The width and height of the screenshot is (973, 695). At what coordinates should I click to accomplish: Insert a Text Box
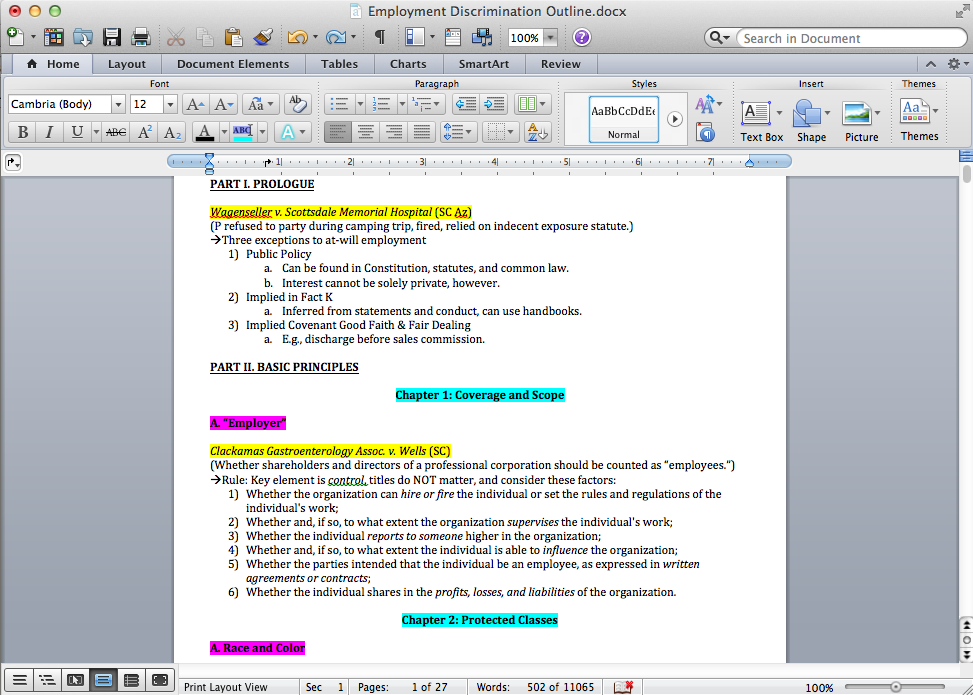(x=761, y=120)
